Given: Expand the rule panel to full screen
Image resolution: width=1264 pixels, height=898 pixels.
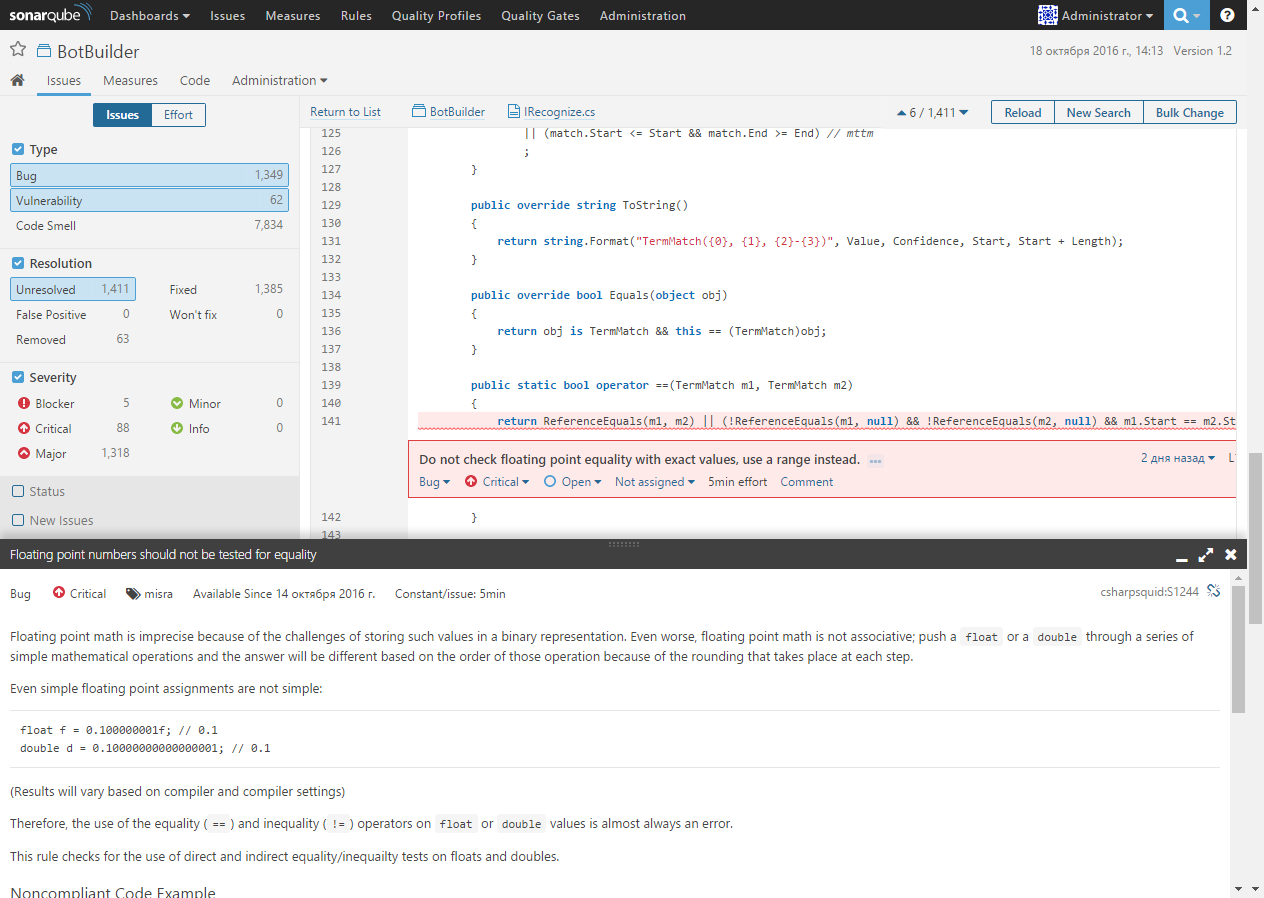Looking at the screenshot, I should point(1205,554).
